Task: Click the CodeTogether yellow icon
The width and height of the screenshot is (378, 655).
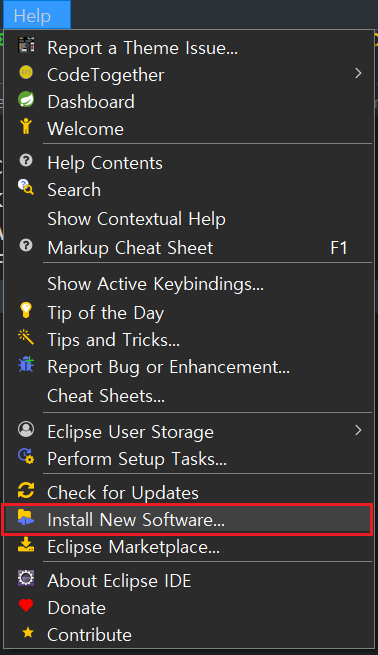Action: click(x=26, y=73)
